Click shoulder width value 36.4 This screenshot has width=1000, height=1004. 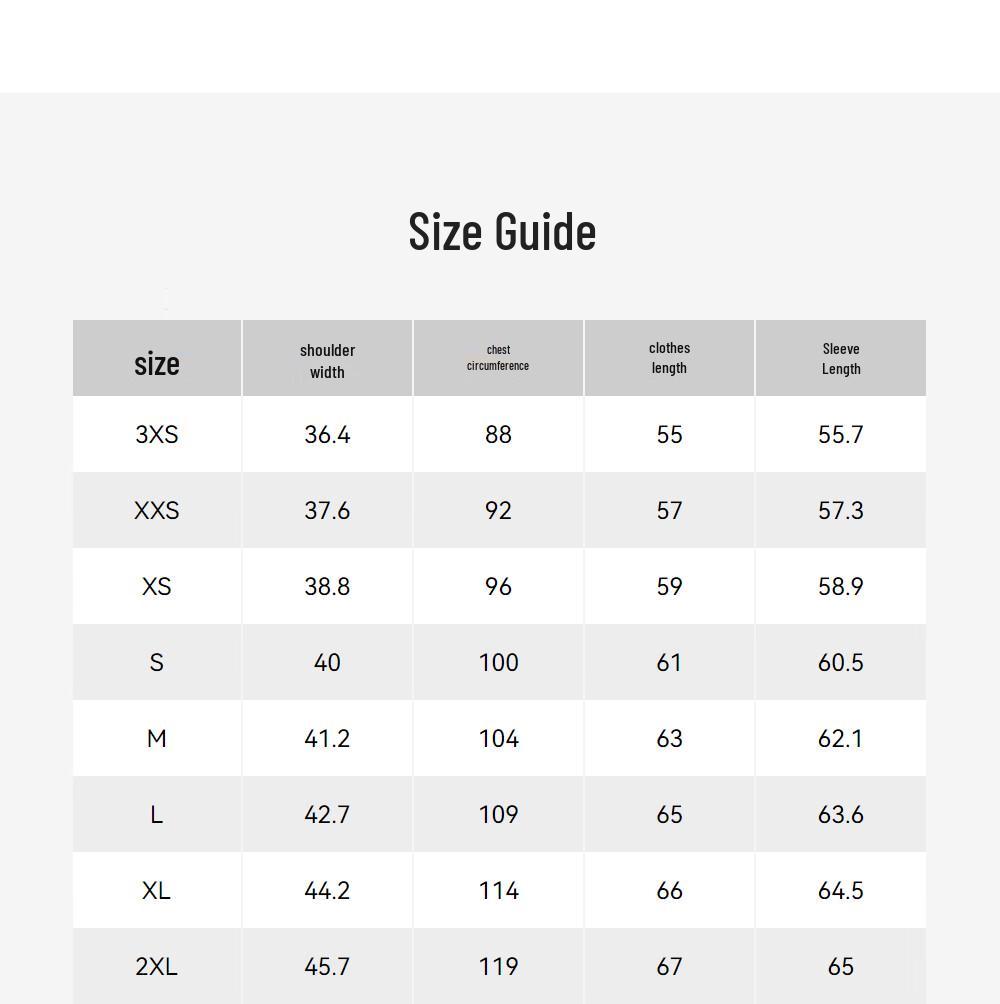pyautogui.click(x=327, y=434)
